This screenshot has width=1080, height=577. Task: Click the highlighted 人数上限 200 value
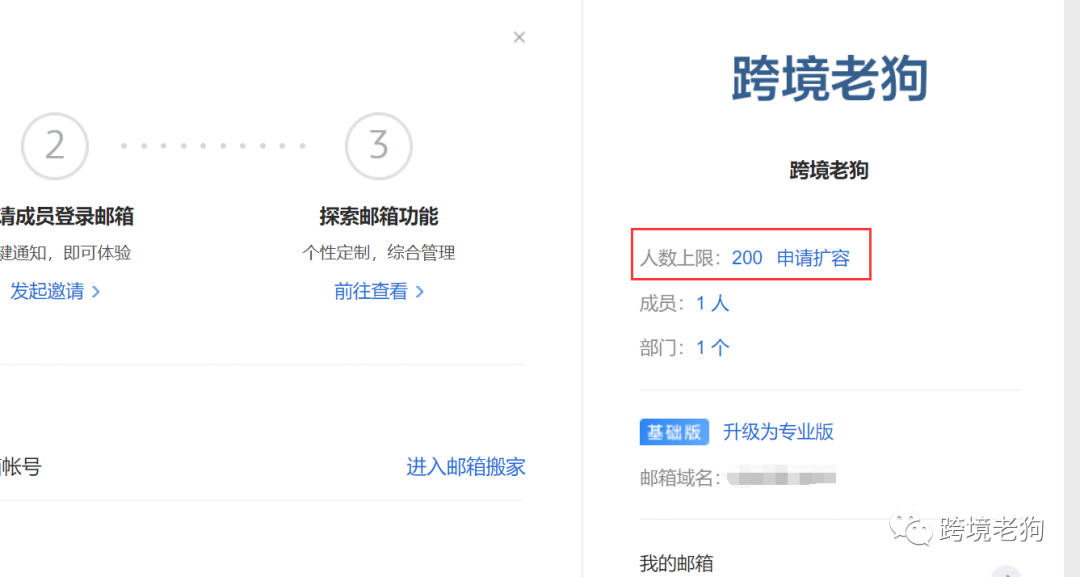click(x=747, y=257)
